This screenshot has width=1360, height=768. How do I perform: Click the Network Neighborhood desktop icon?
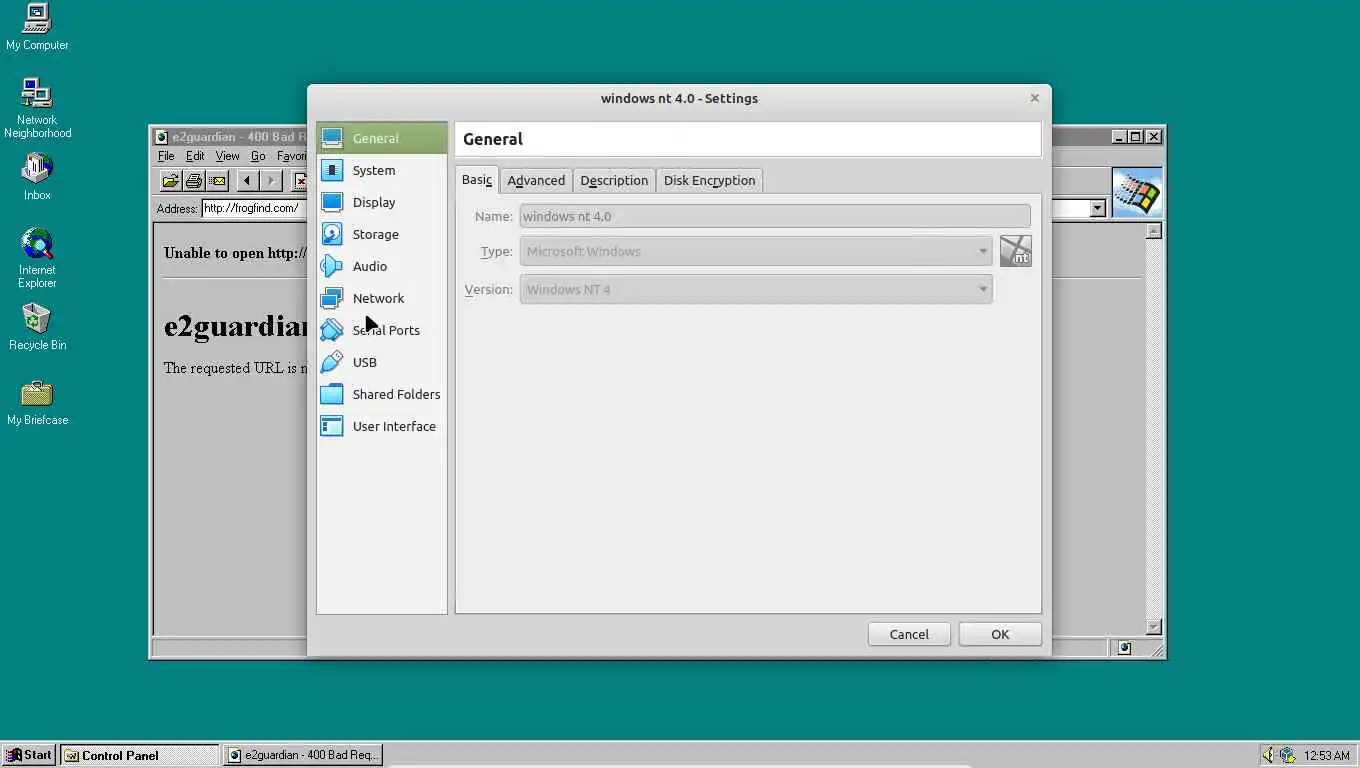(37, 108)
